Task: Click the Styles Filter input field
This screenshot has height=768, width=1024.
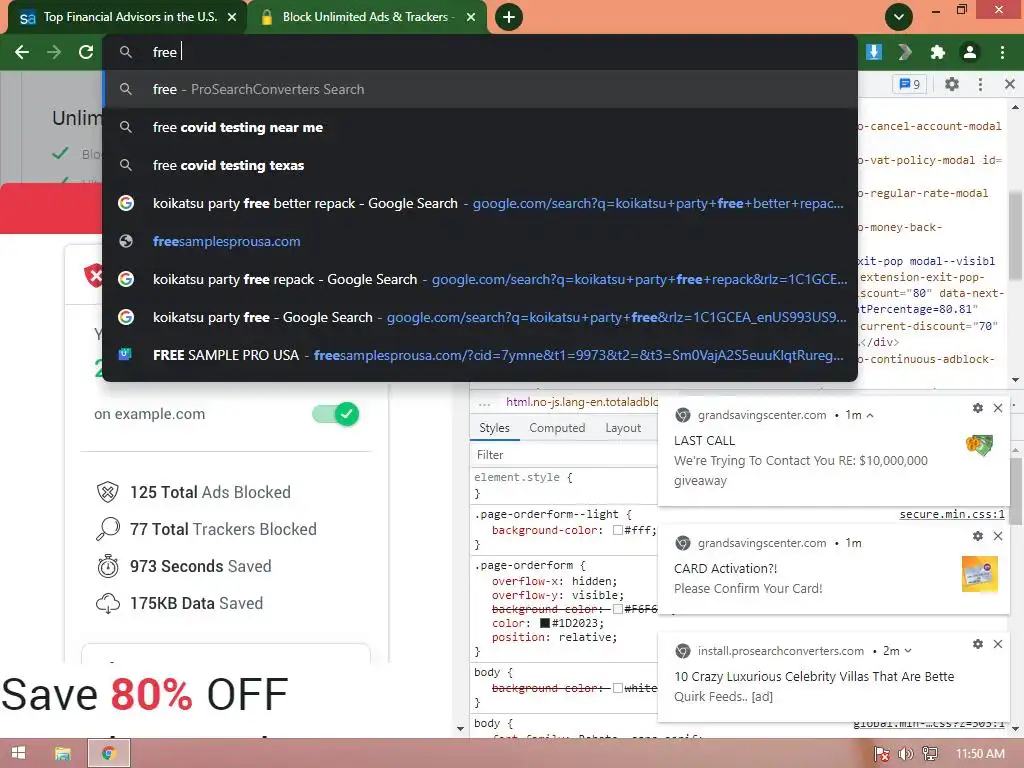Action: pos(565,455)
